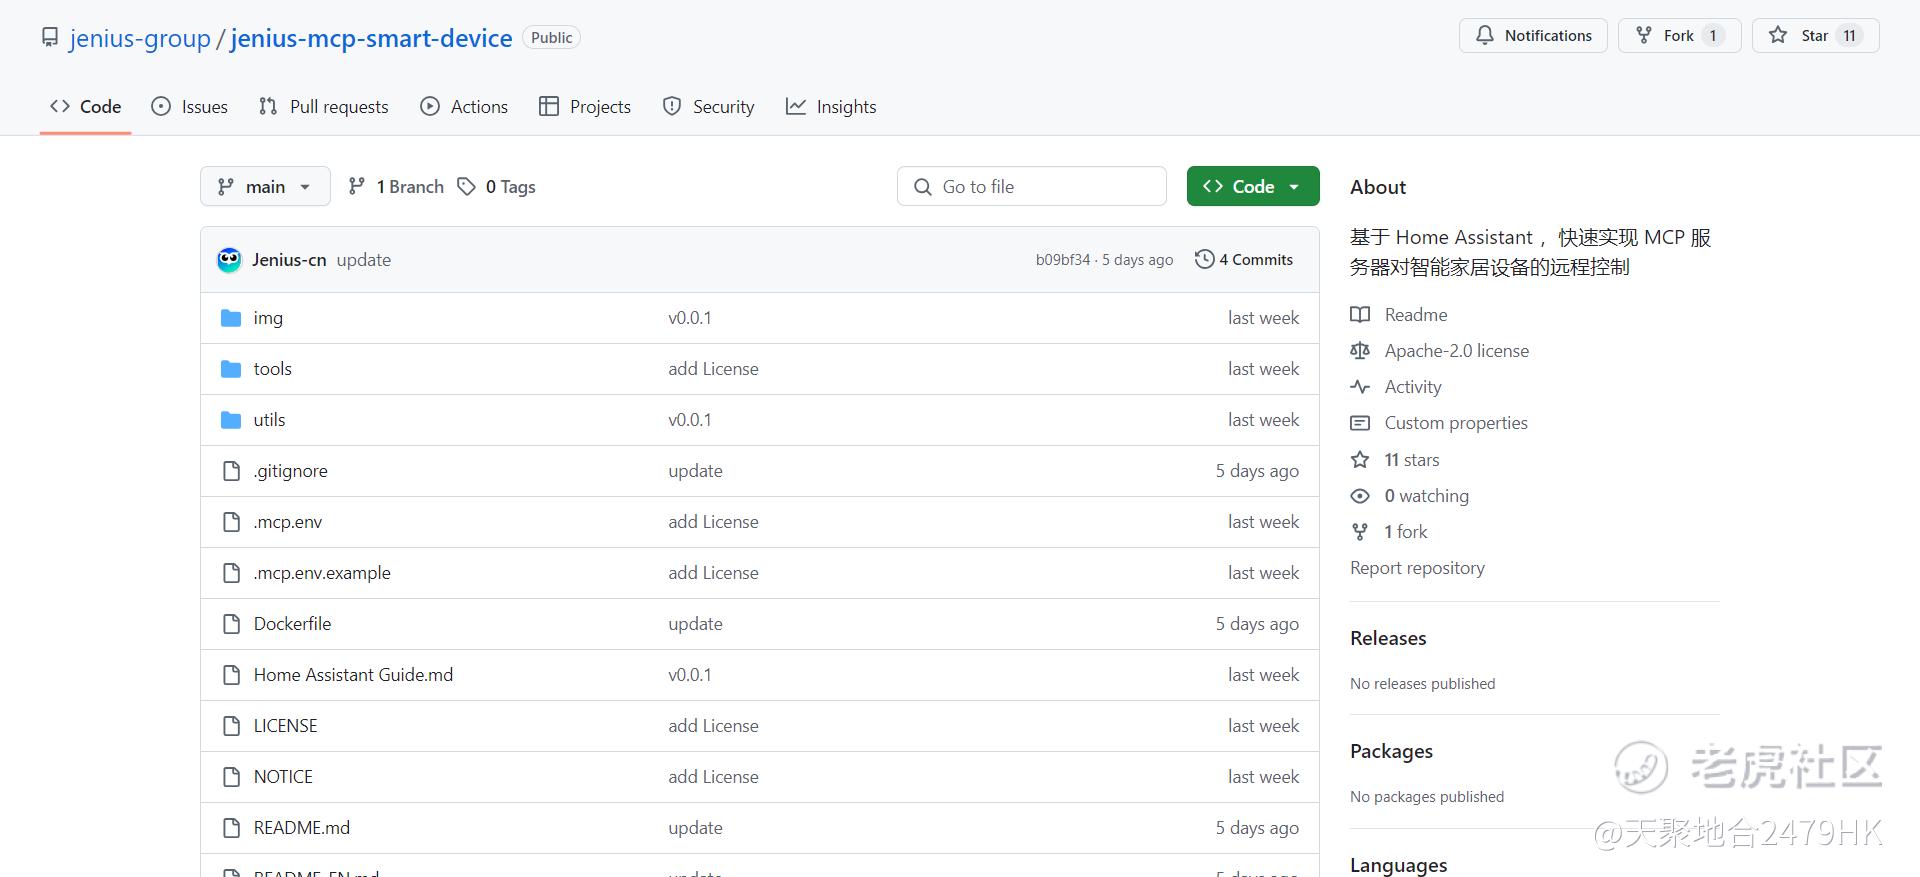Open the Releases heading link

point(1388,638)
